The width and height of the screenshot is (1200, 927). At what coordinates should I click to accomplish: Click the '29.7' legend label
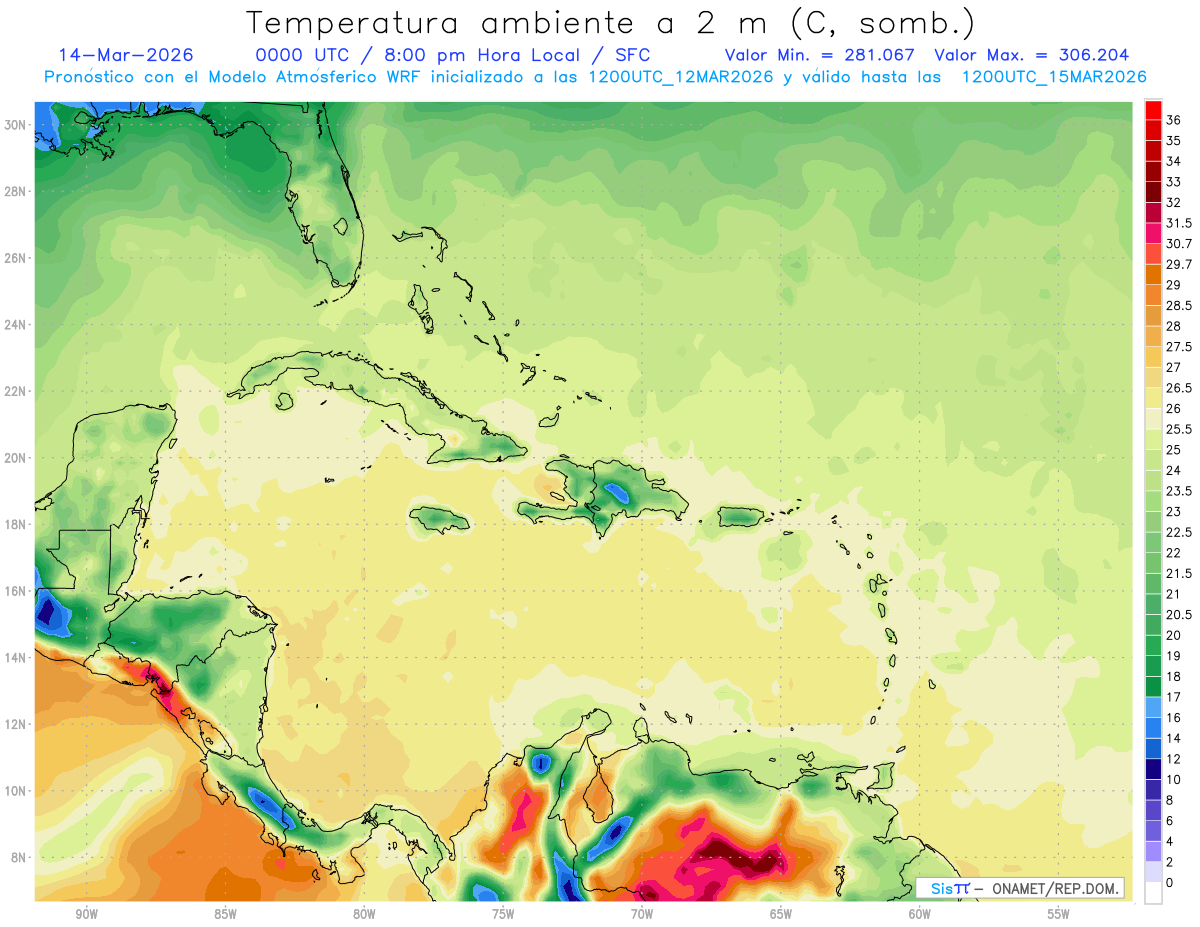point(1179,264)
